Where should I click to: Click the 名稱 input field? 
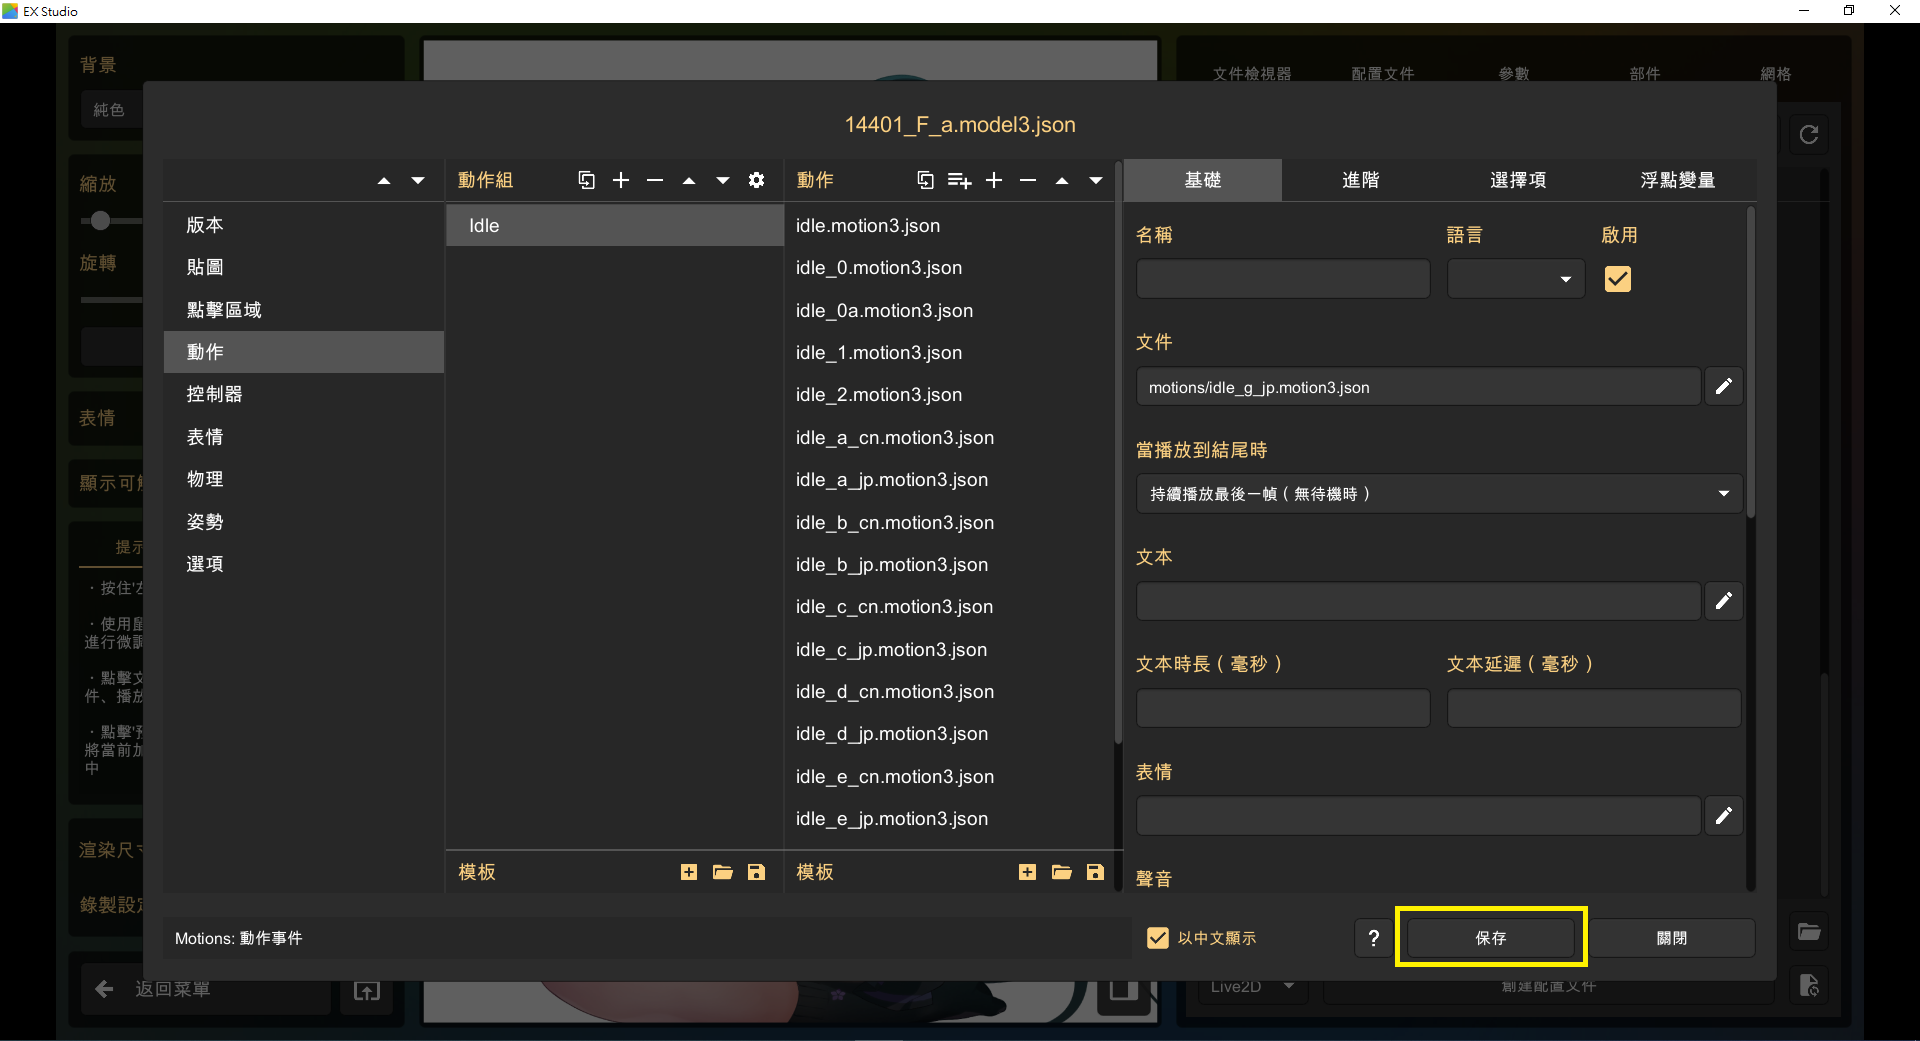1282,279
